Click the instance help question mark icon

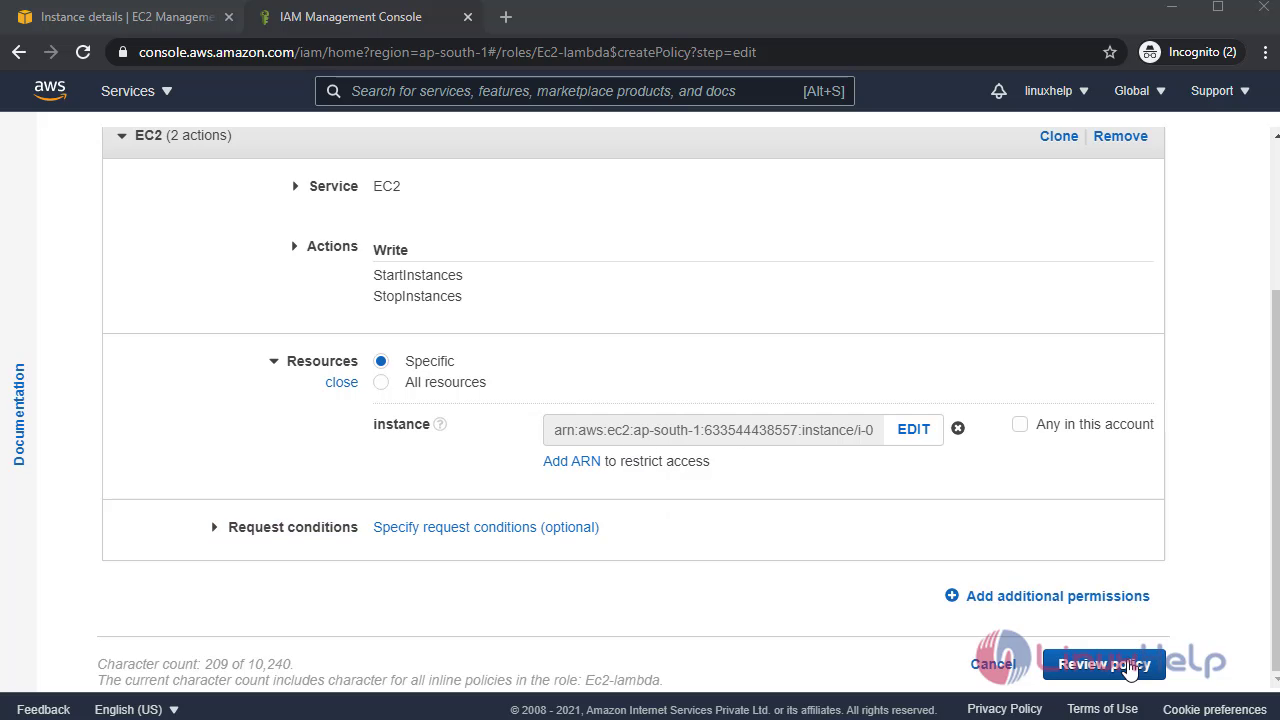(440, 424)
